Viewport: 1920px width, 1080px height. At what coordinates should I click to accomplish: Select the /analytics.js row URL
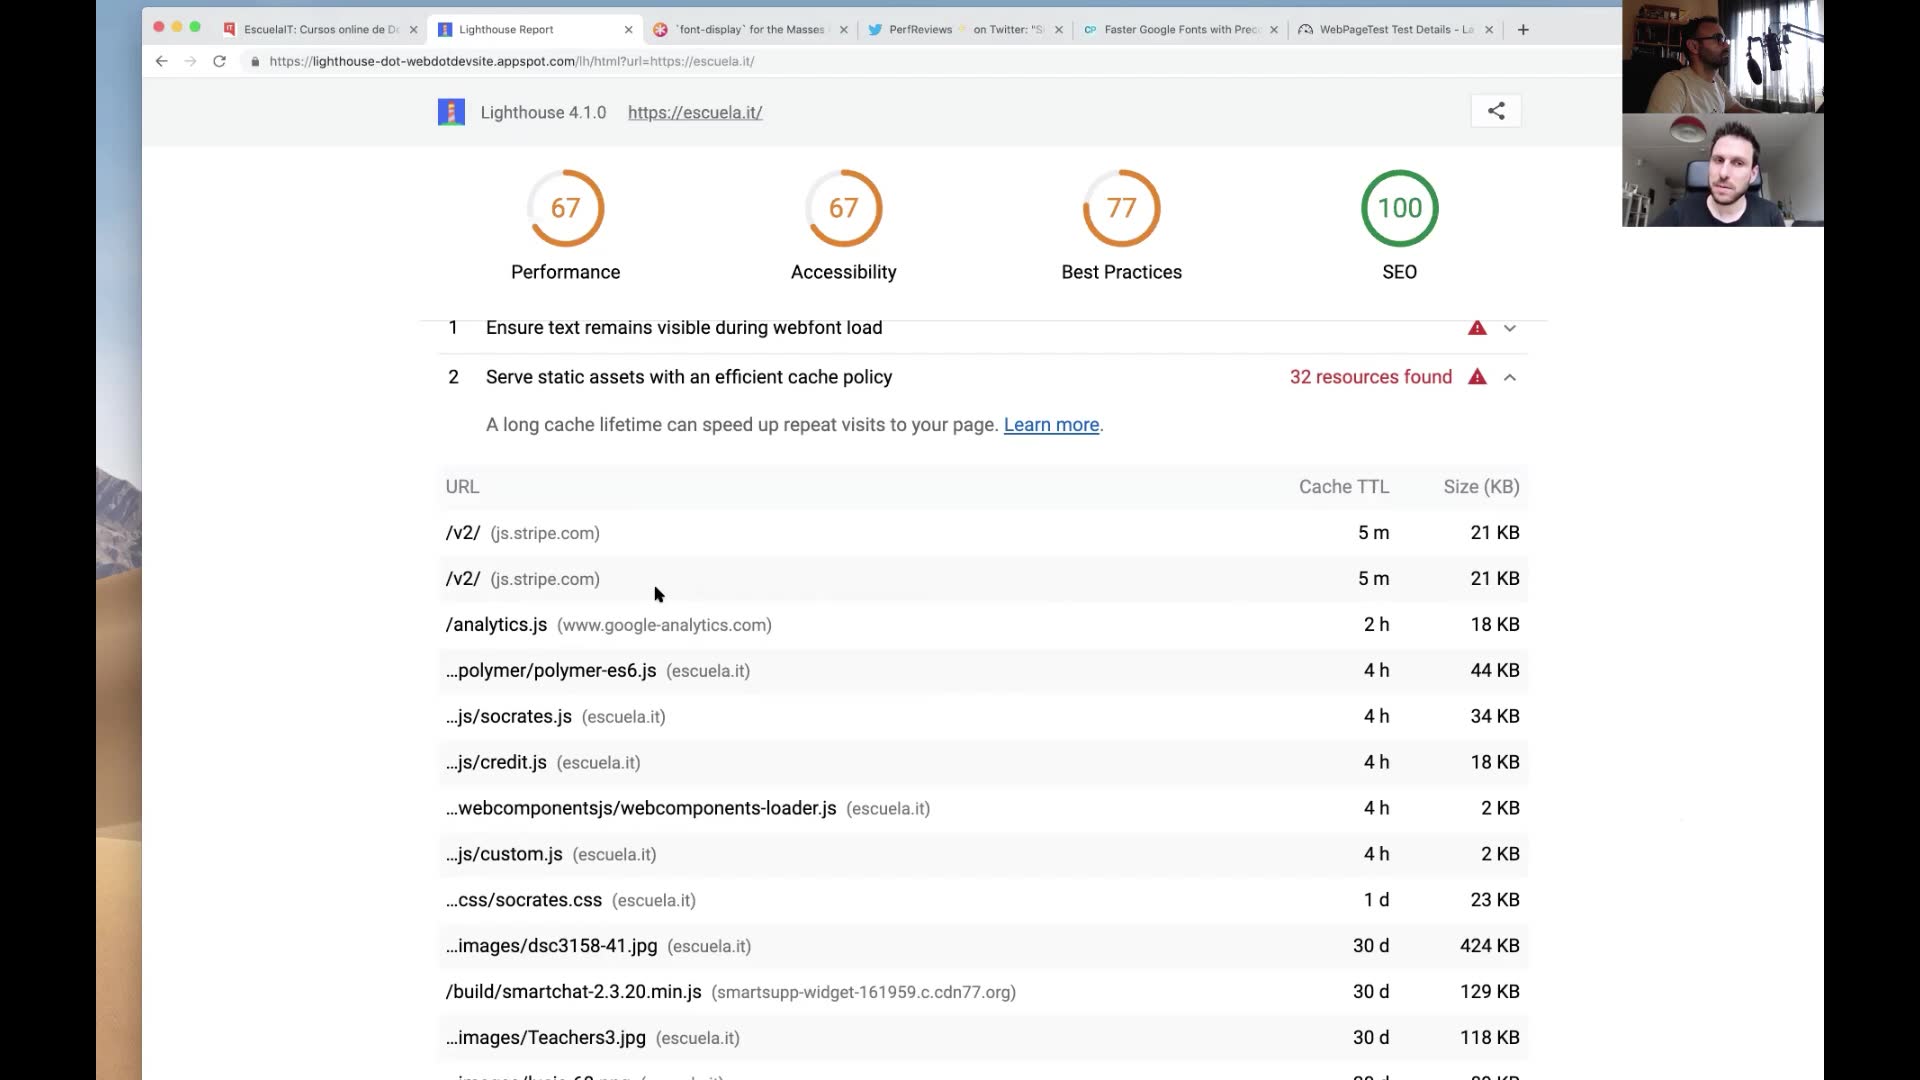coord(496,625)
